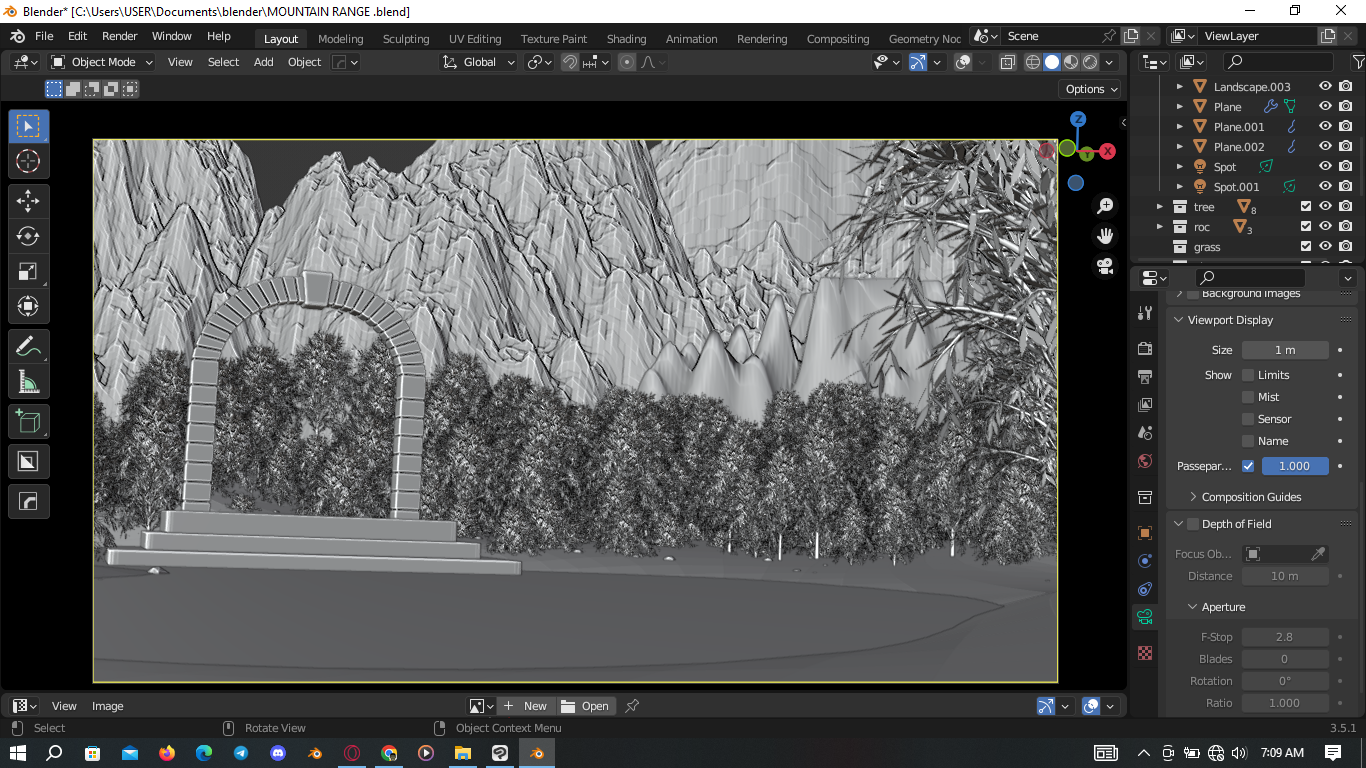Click New in the image editor
Screen dimensions: 1366x768
525,706
